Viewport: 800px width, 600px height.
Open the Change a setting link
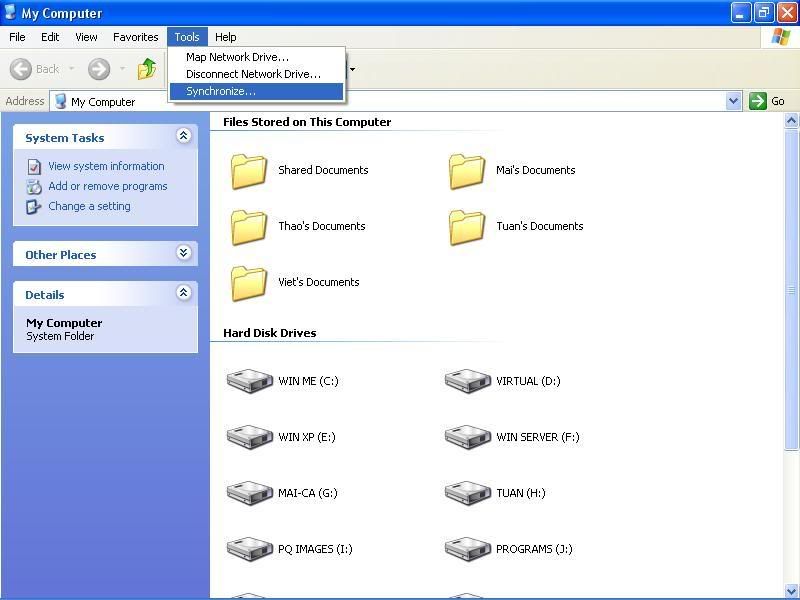click(89, 206)
